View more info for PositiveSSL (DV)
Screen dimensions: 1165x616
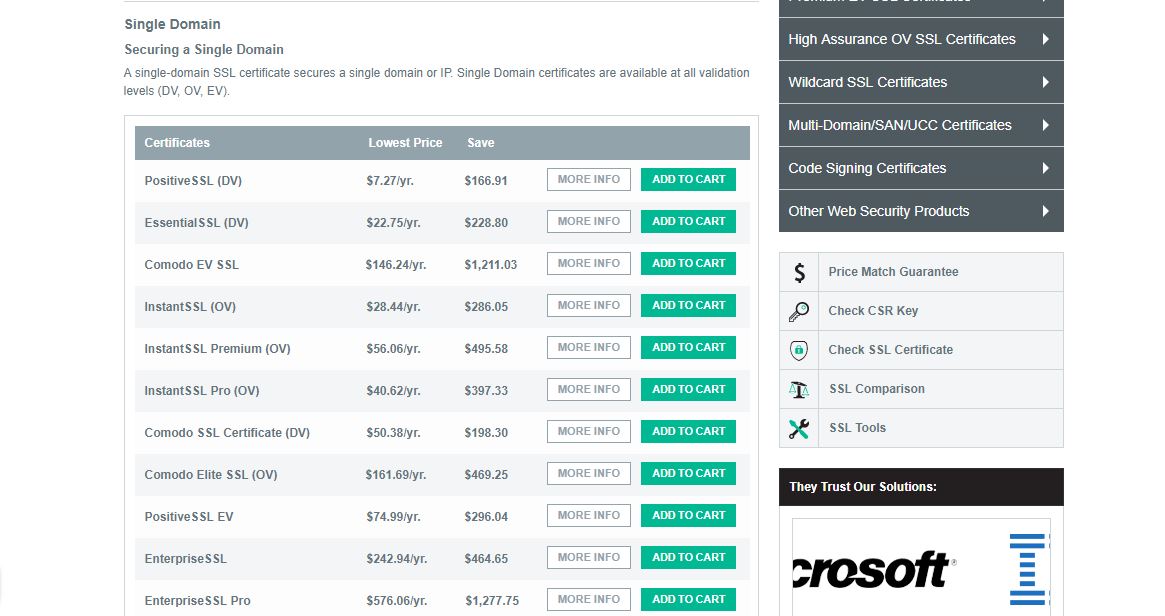tap(588, 179)
